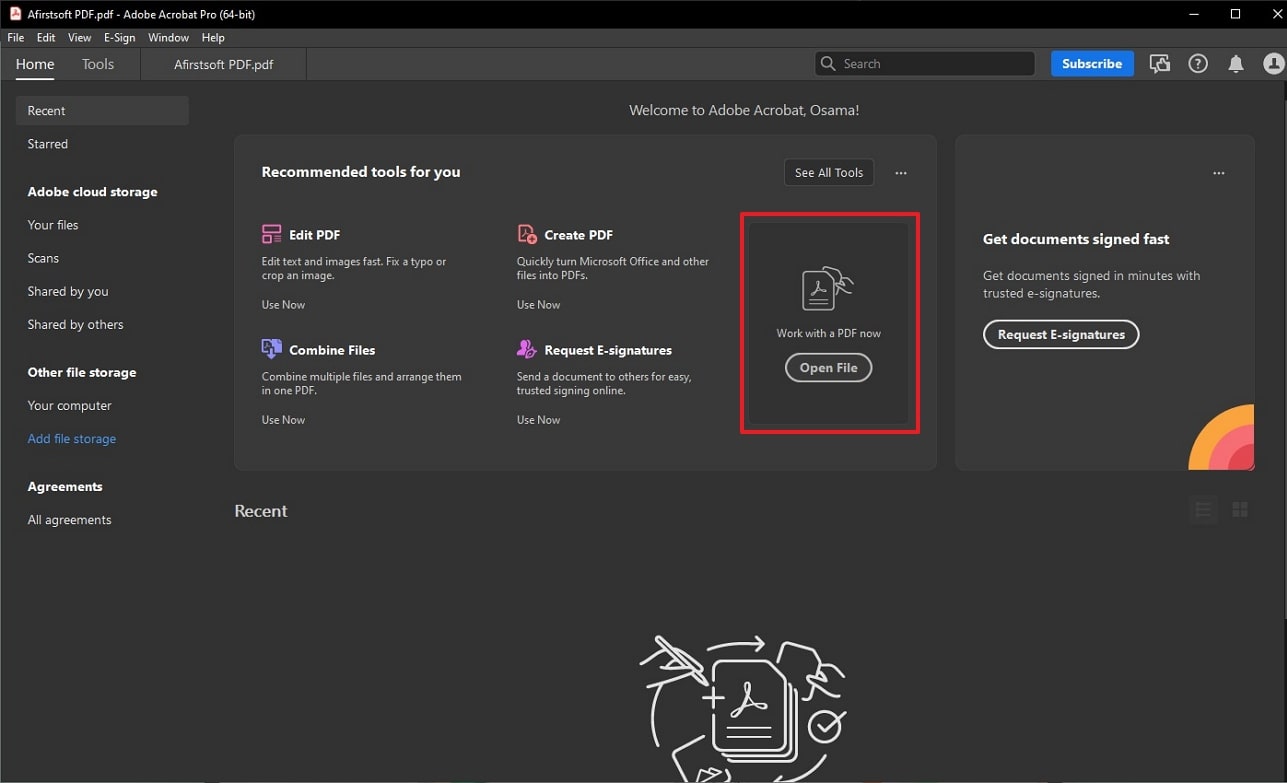Click the Add file storage link
This screenshot has width=1287, height=783.
tap(72, 439)
